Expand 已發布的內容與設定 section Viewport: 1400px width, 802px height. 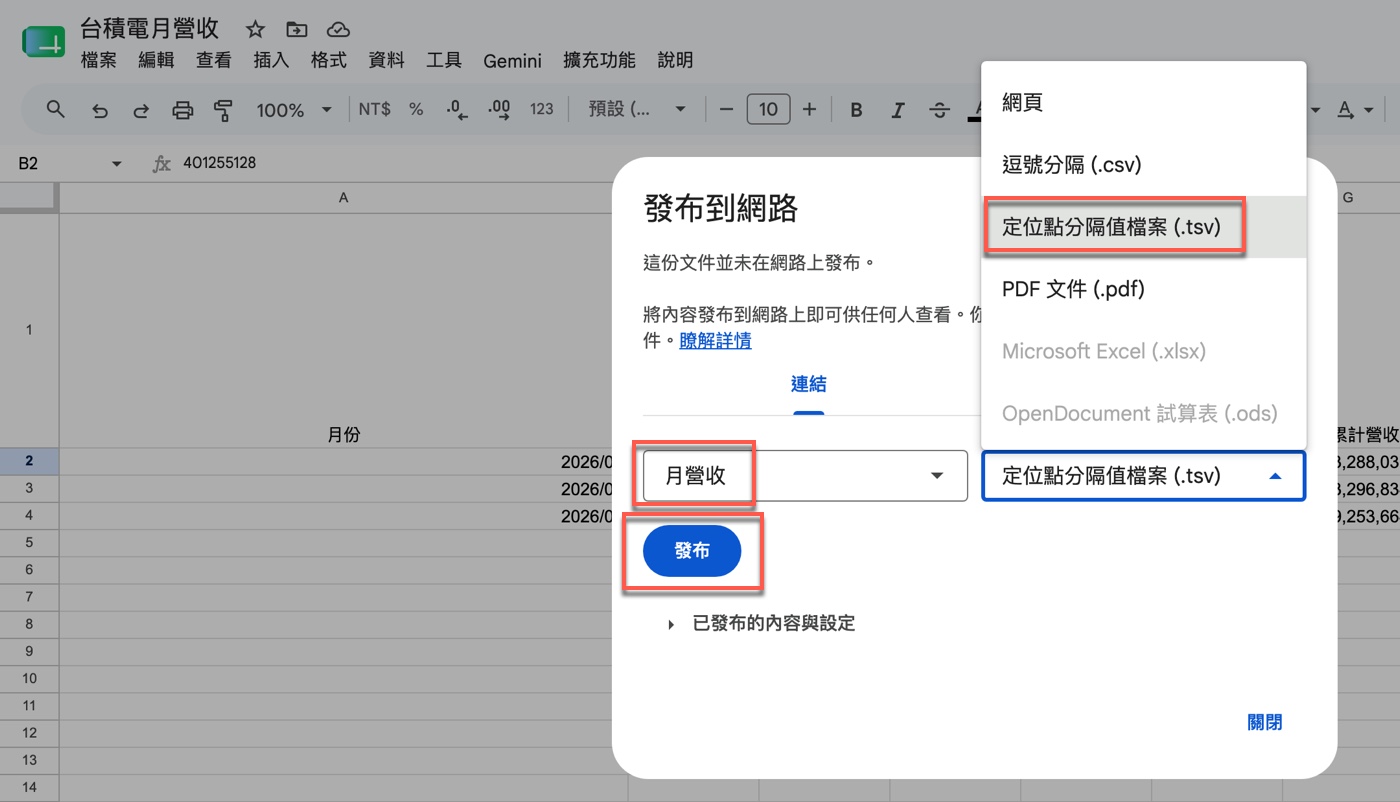coord(761,624)
